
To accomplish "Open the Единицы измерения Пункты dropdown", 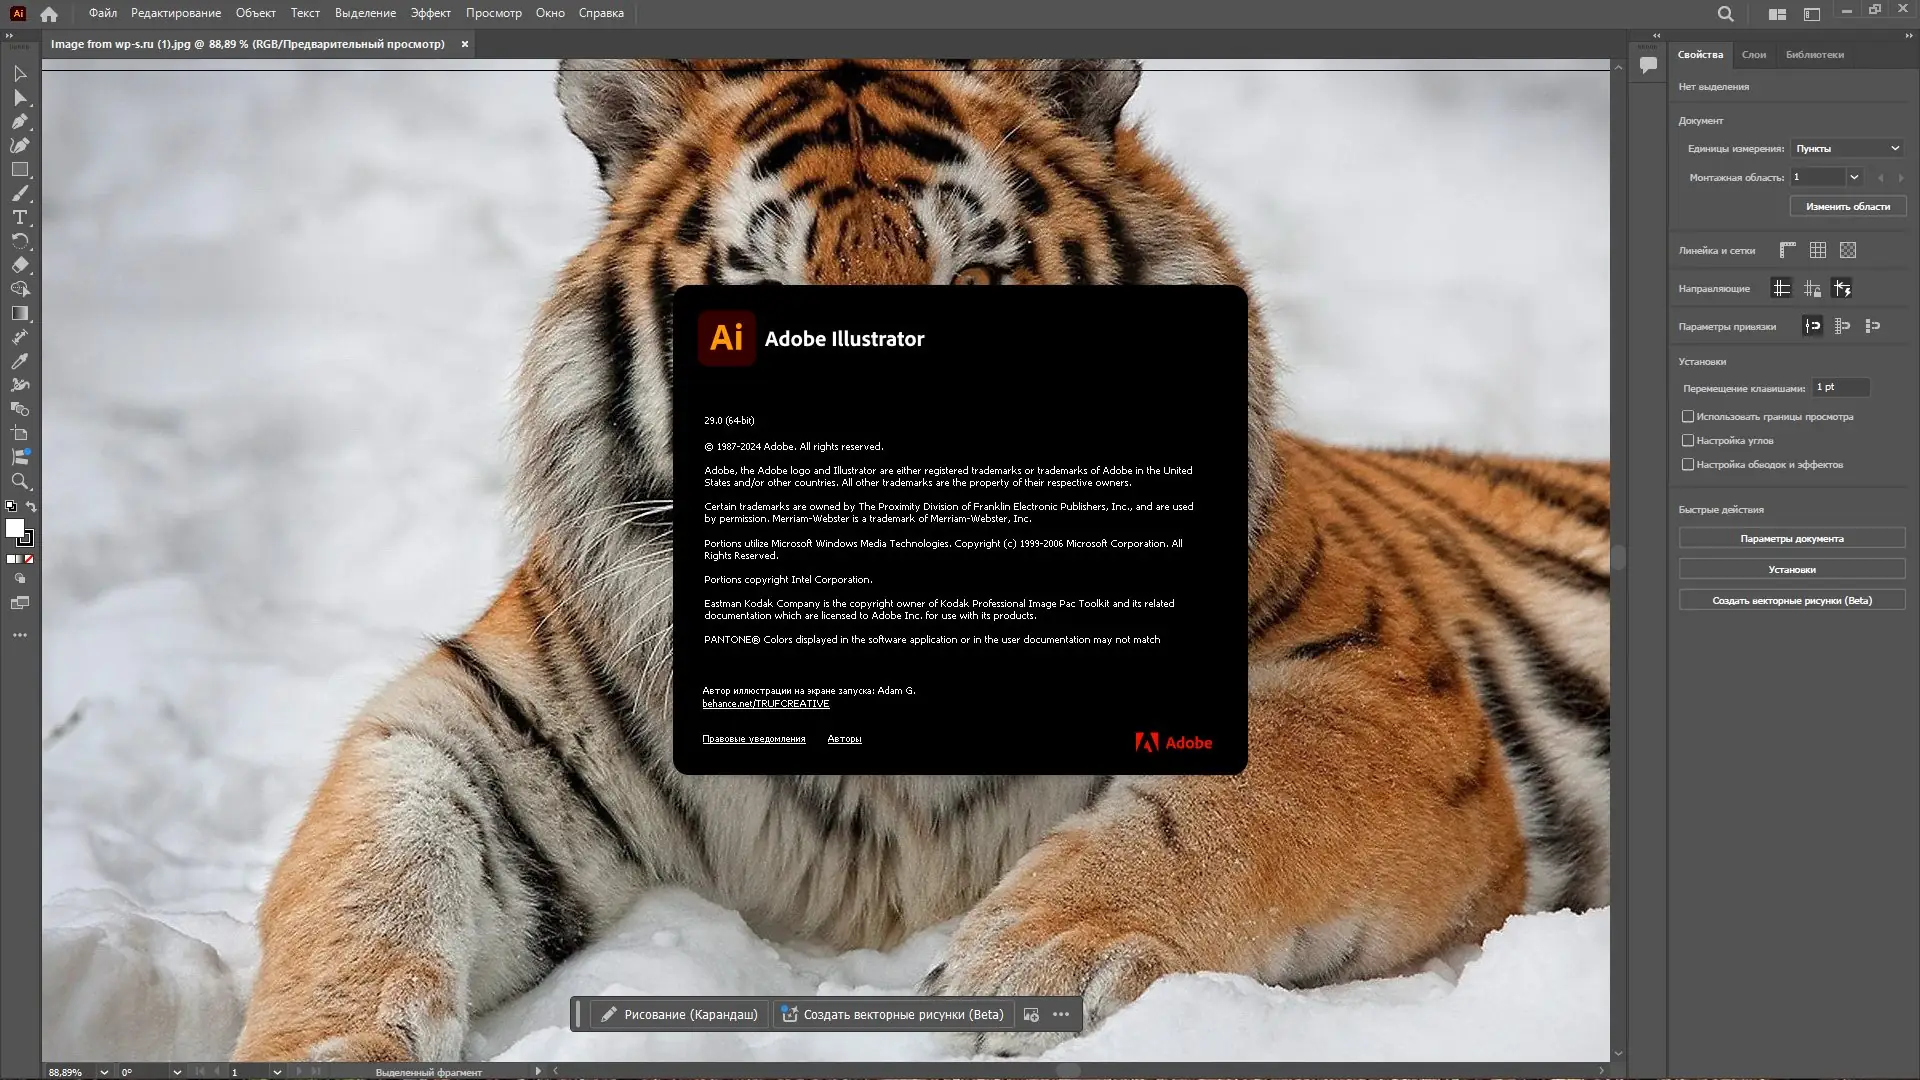I will click(x=1847, y=148).
